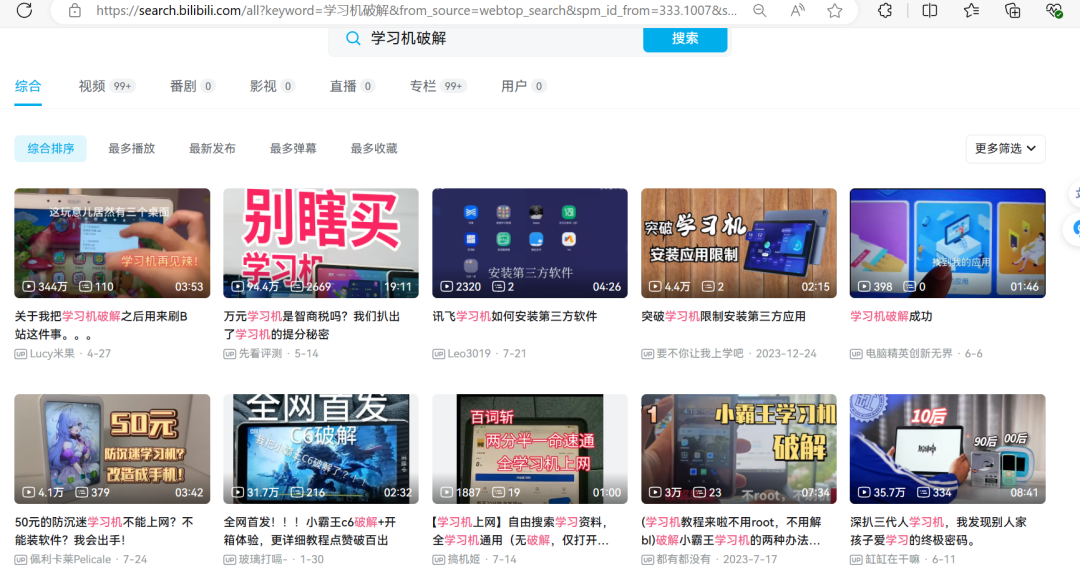The height and width of the screenshot is (580, 1080).
Task: Select the 最多播放 sort option
Action: 132,148
